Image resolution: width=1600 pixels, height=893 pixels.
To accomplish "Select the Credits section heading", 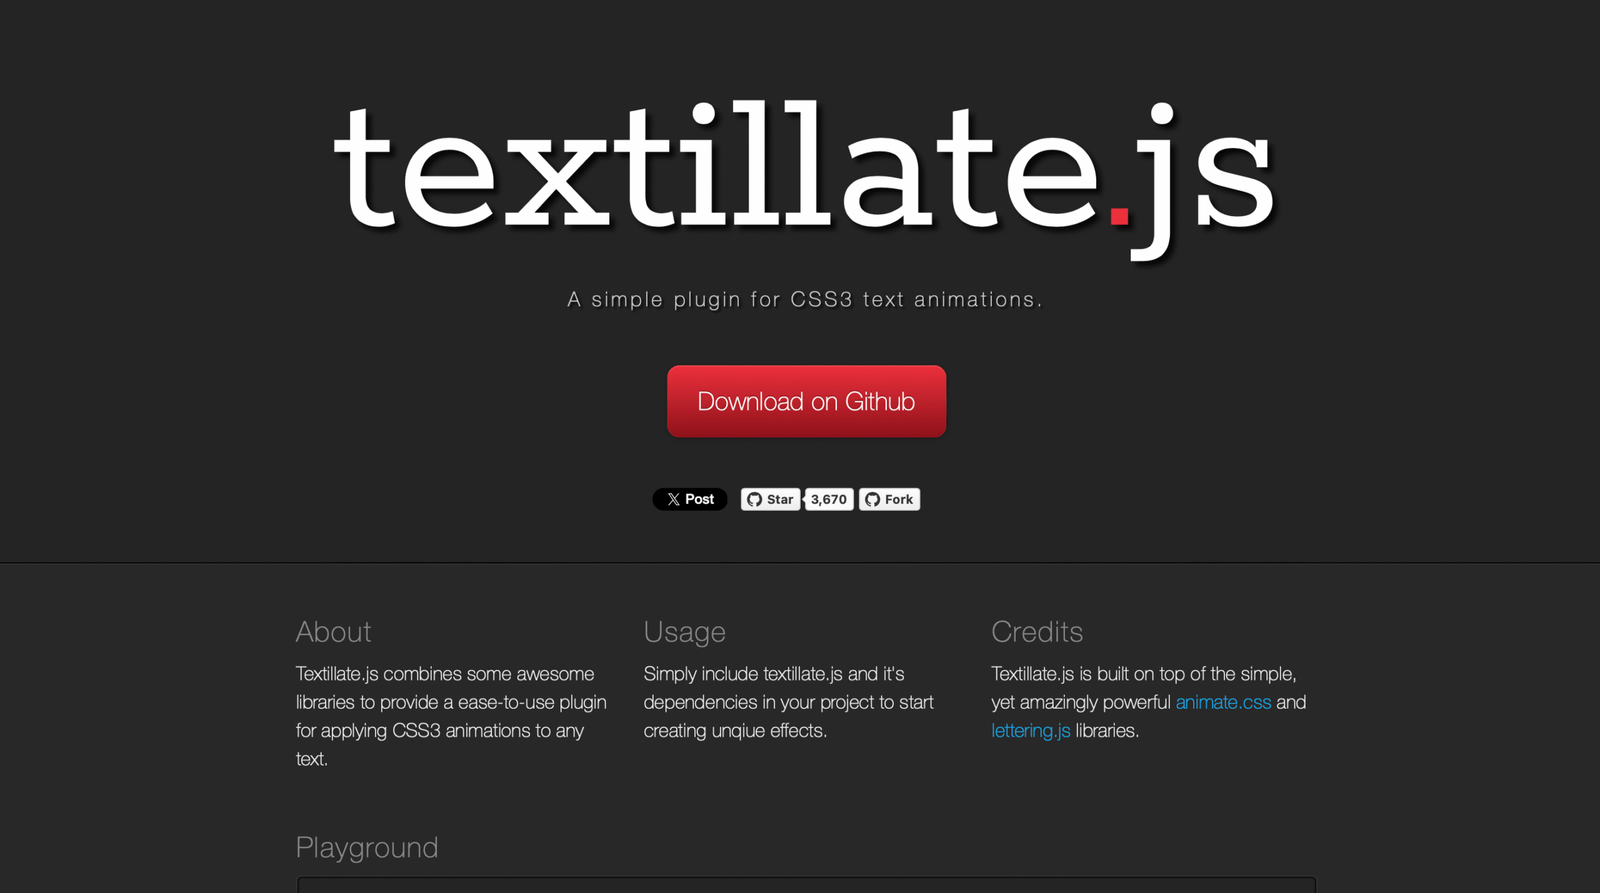I will tap(1037, 632).
